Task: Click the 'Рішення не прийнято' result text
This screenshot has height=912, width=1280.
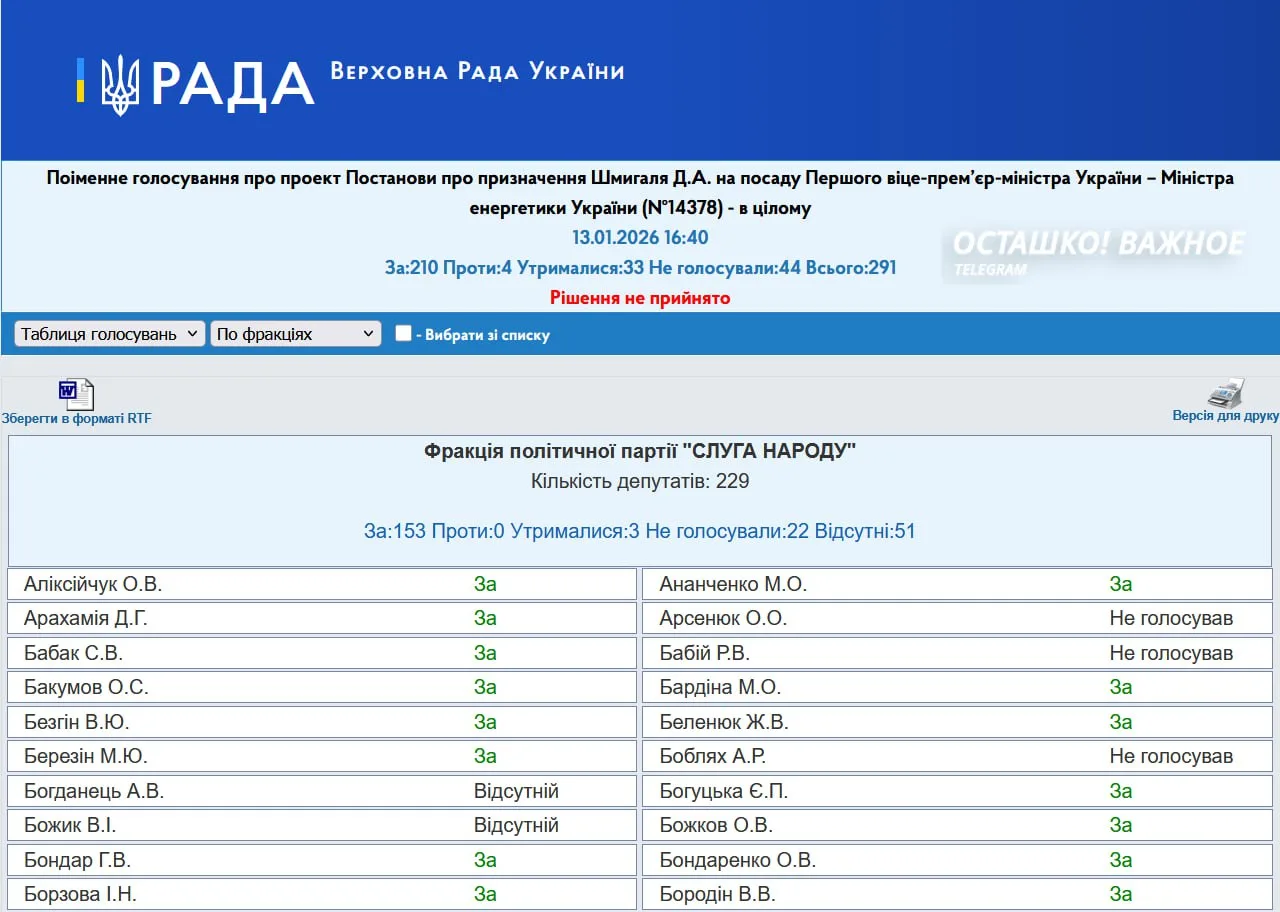Action: (x=640, y=298)
